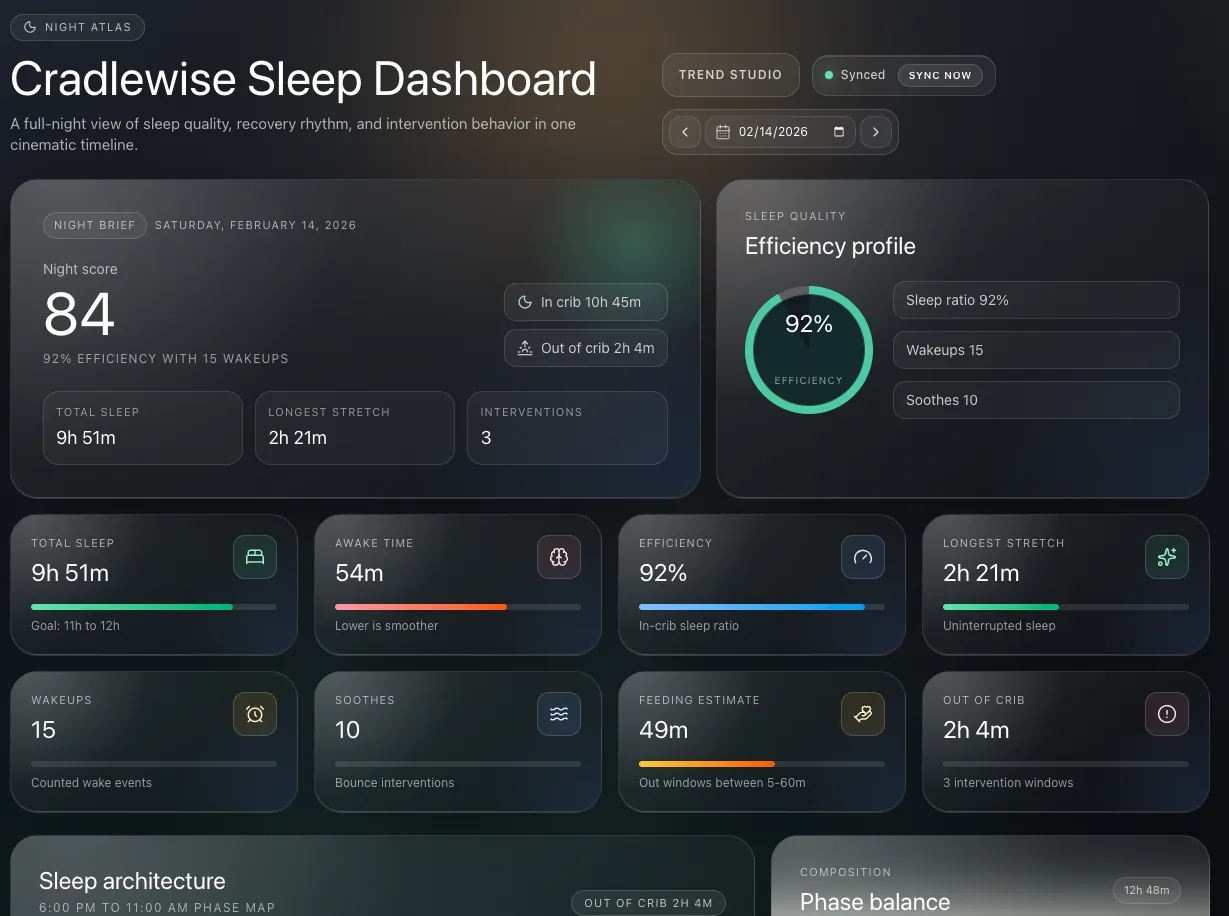The width and height of the screenshot is (1229, 916).
Task: Advance to the next day with right chevron
Action: 876,131
